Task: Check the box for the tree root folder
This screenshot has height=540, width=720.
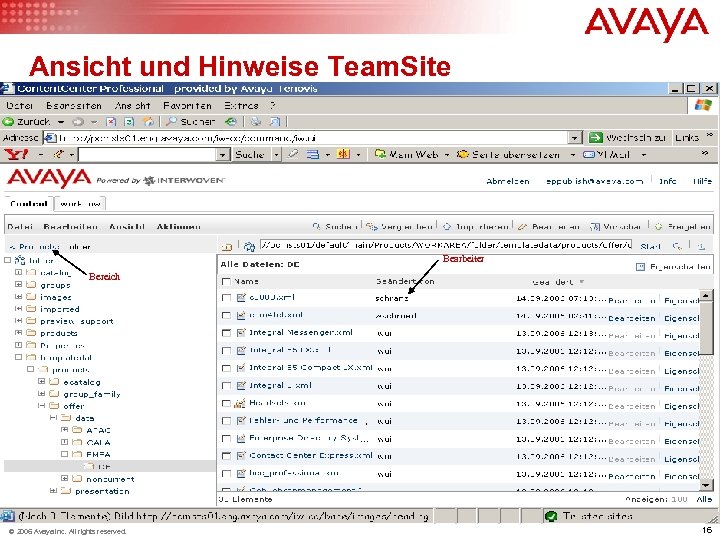Action: point(7,260)
